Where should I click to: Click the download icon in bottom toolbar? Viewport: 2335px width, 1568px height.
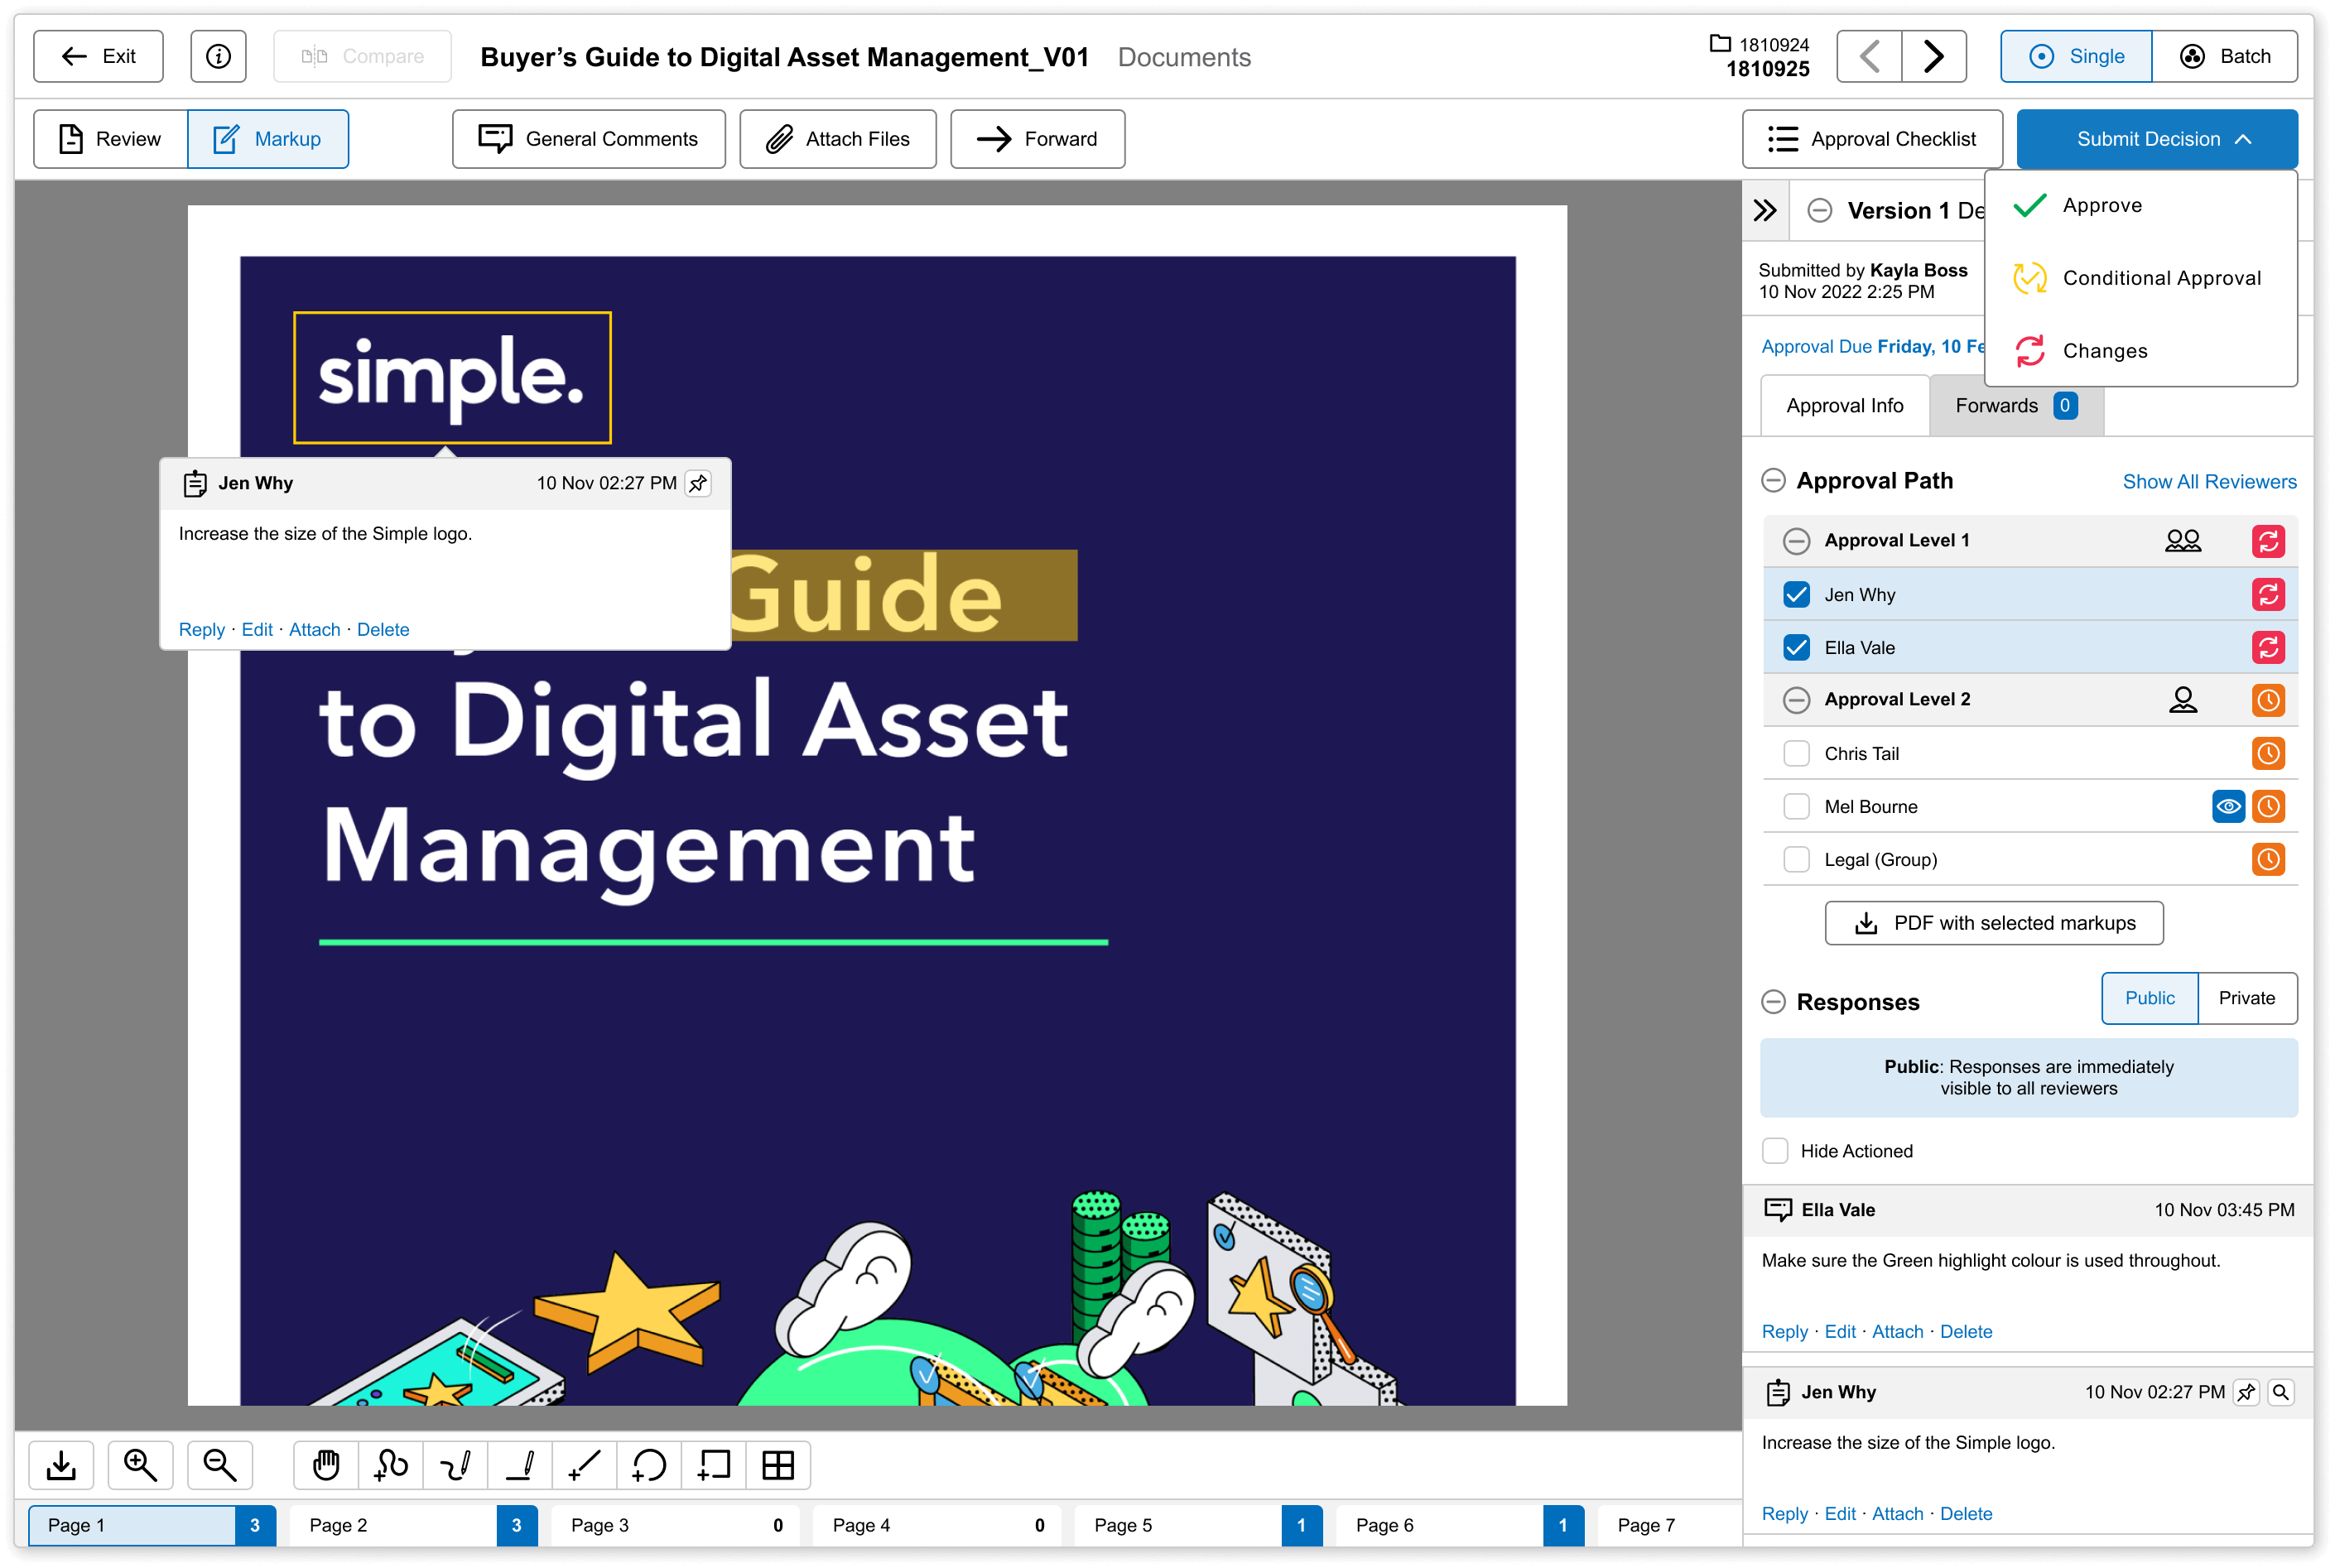pos(61,1466)
